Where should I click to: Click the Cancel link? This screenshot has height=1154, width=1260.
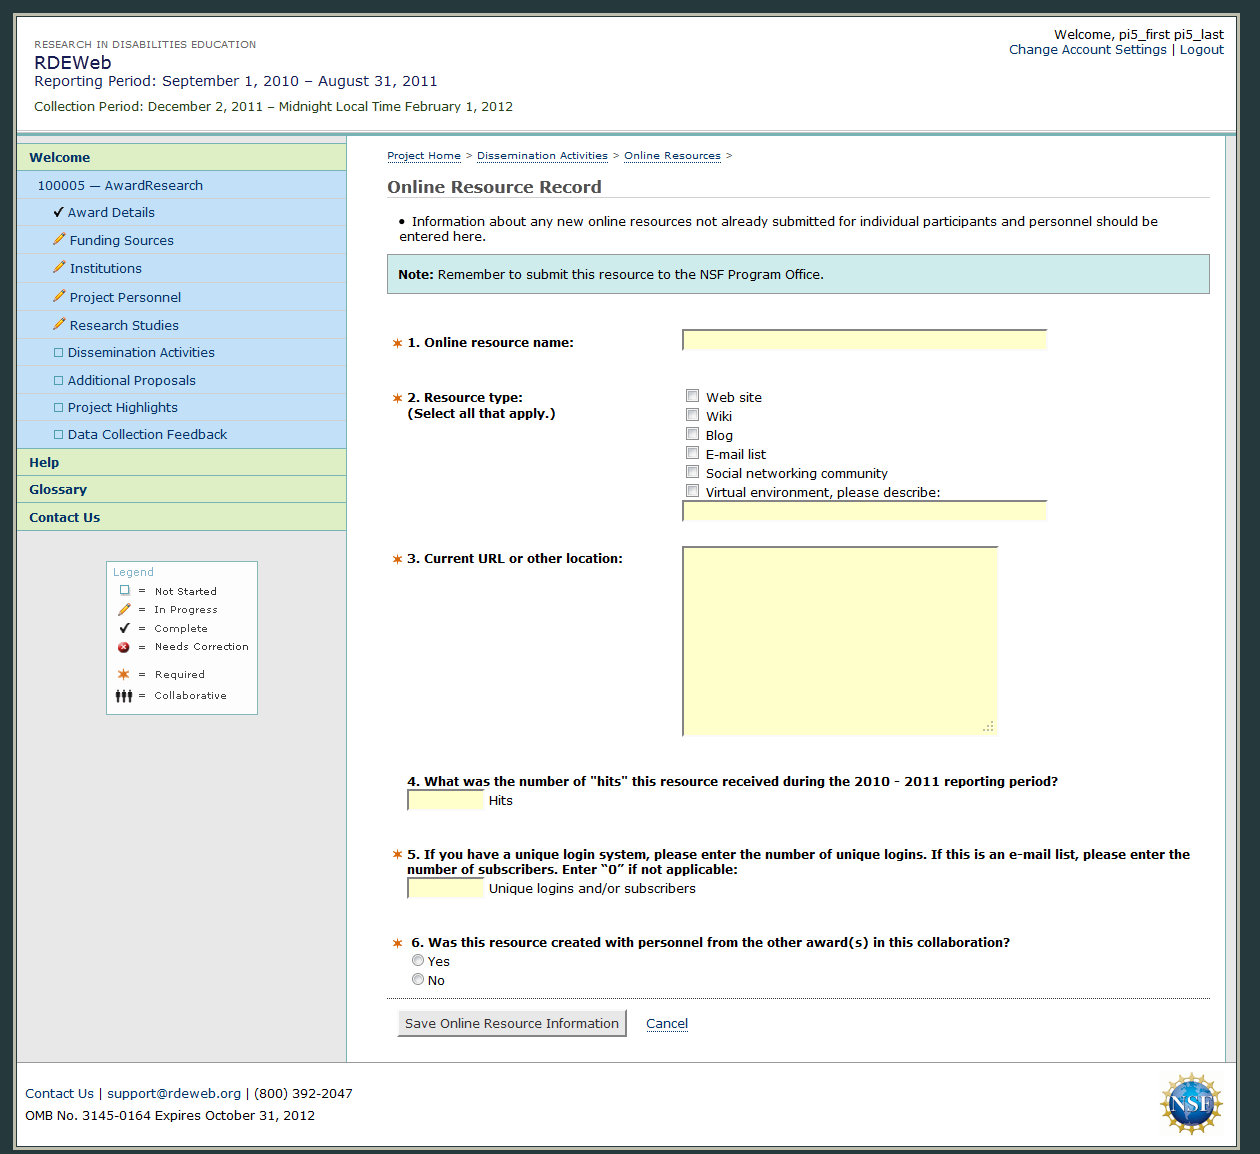coord(667,1023)
